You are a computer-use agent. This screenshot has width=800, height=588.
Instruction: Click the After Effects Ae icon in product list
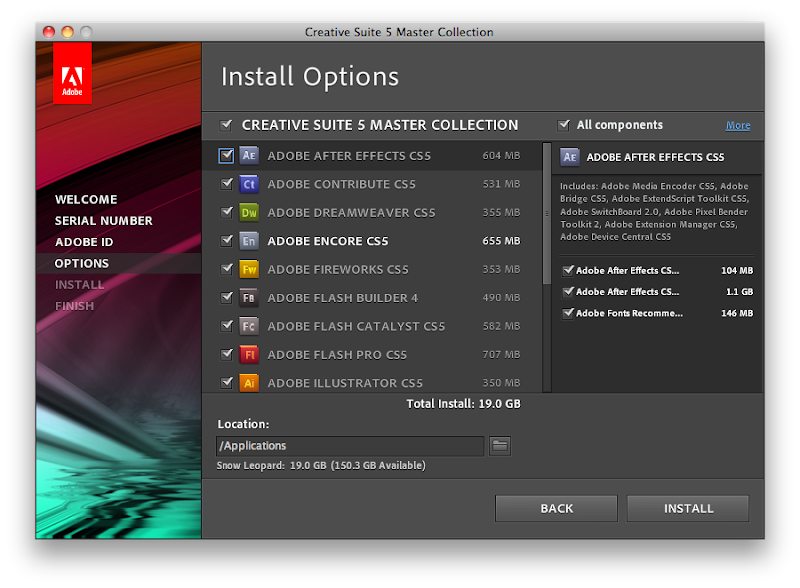249,155
